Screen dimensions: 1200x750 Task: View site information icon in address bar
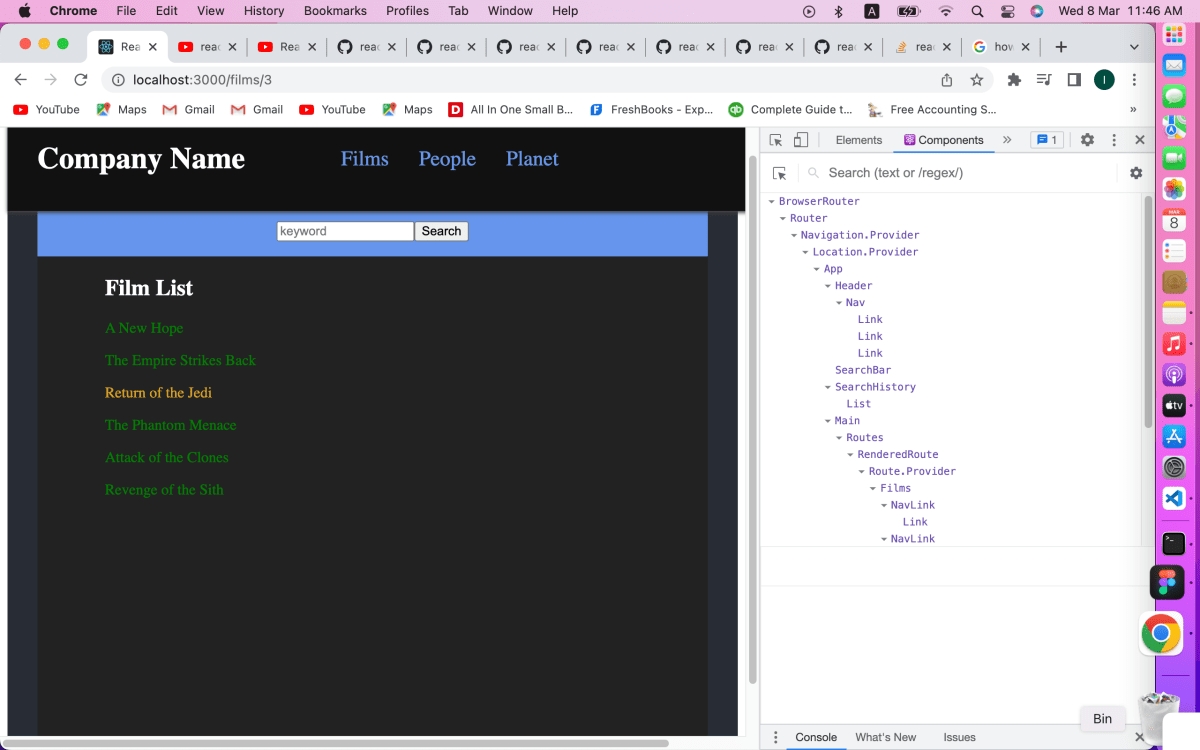tap(117, 80)
